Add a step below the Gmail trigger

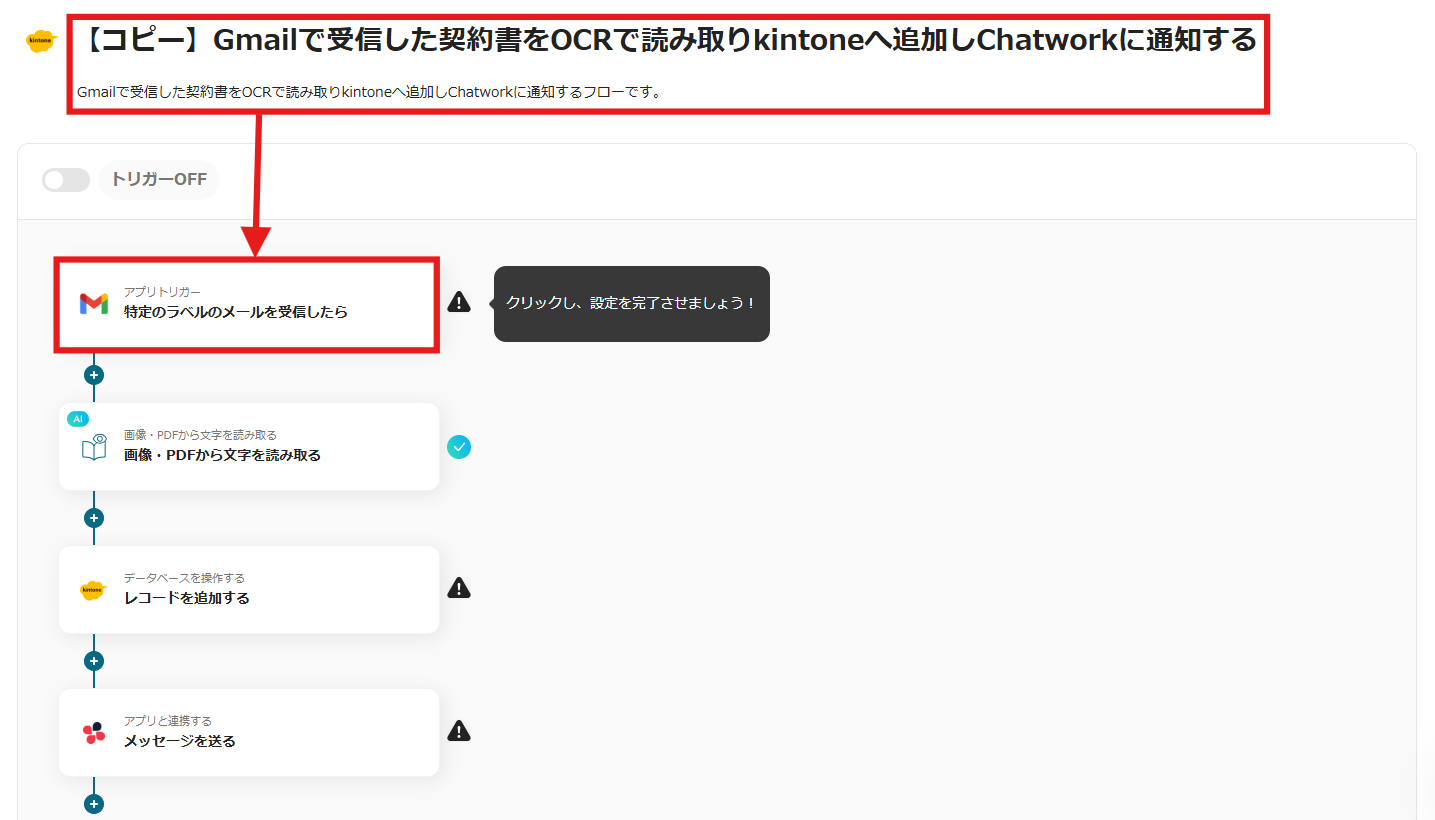click(94, 375)
